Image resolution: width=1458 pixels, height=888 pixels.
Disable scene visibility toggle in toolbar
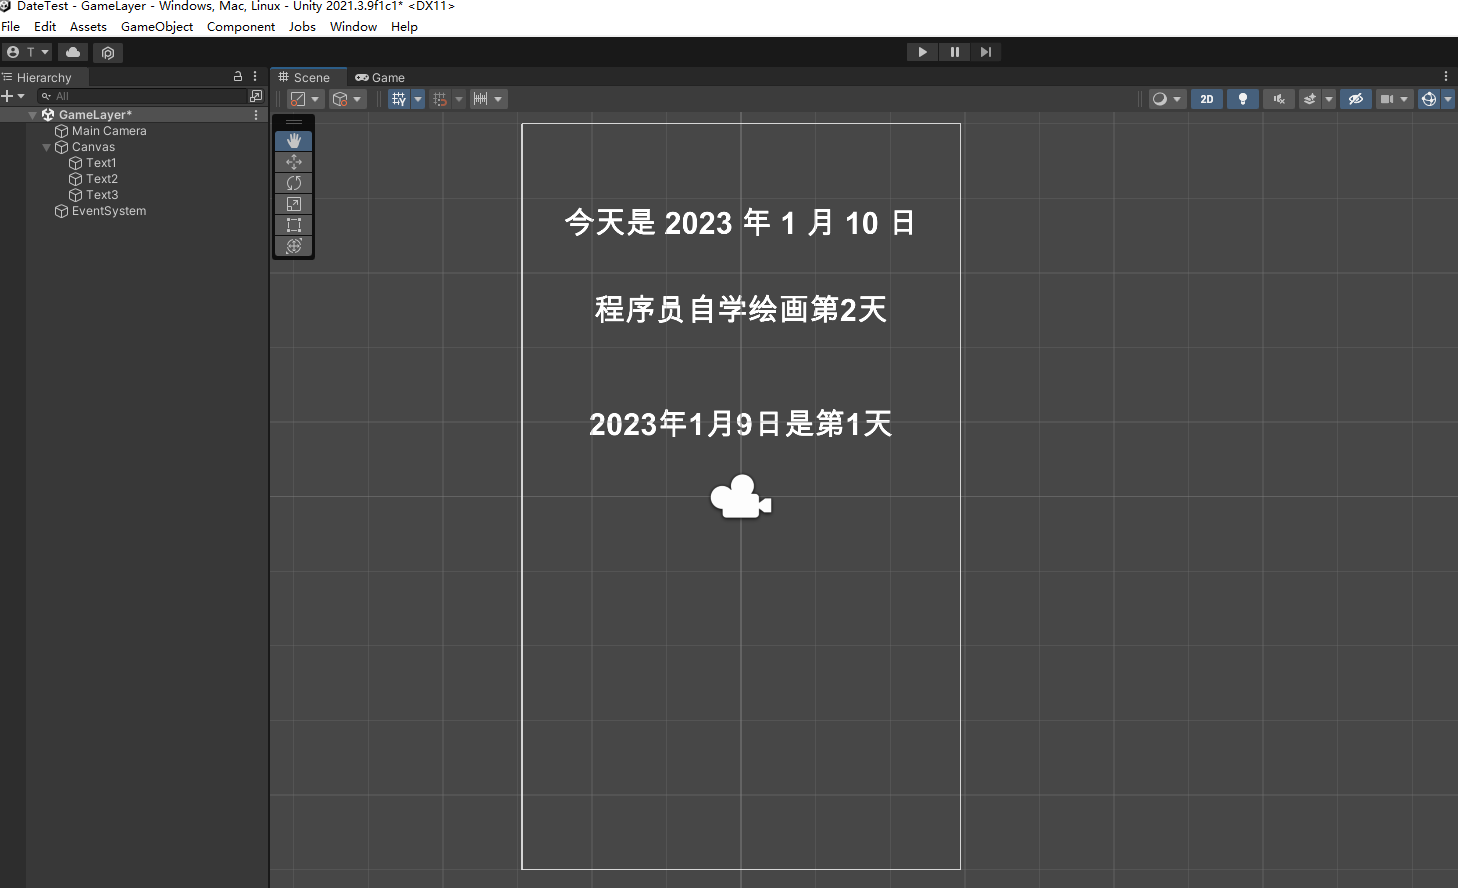tap(1355, 98)
